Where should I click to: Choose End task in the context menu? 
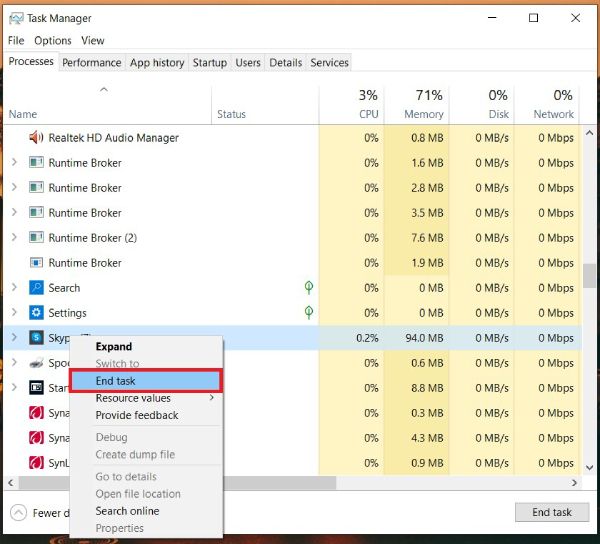(x=146, y=381)
